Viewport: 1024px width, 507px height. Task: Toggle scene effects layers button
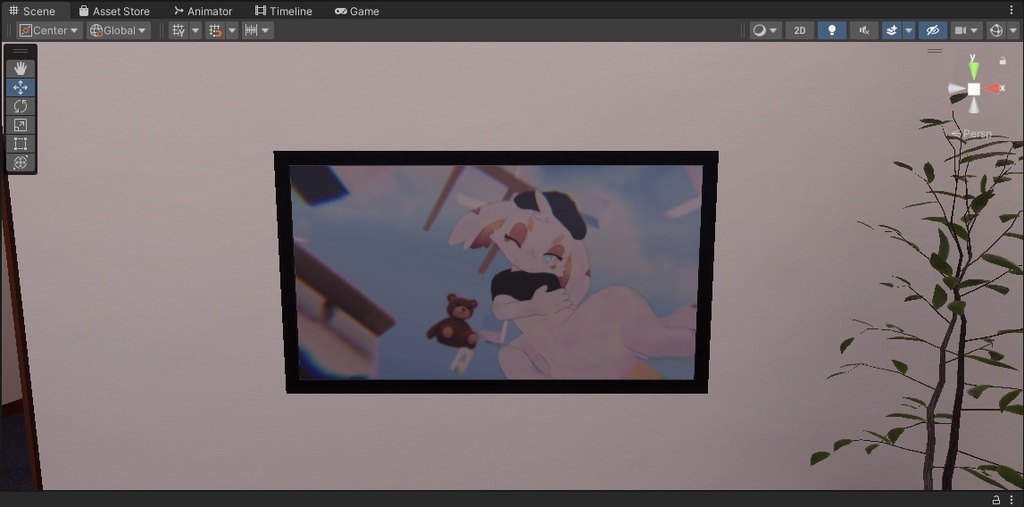click(x=891, y=30)
